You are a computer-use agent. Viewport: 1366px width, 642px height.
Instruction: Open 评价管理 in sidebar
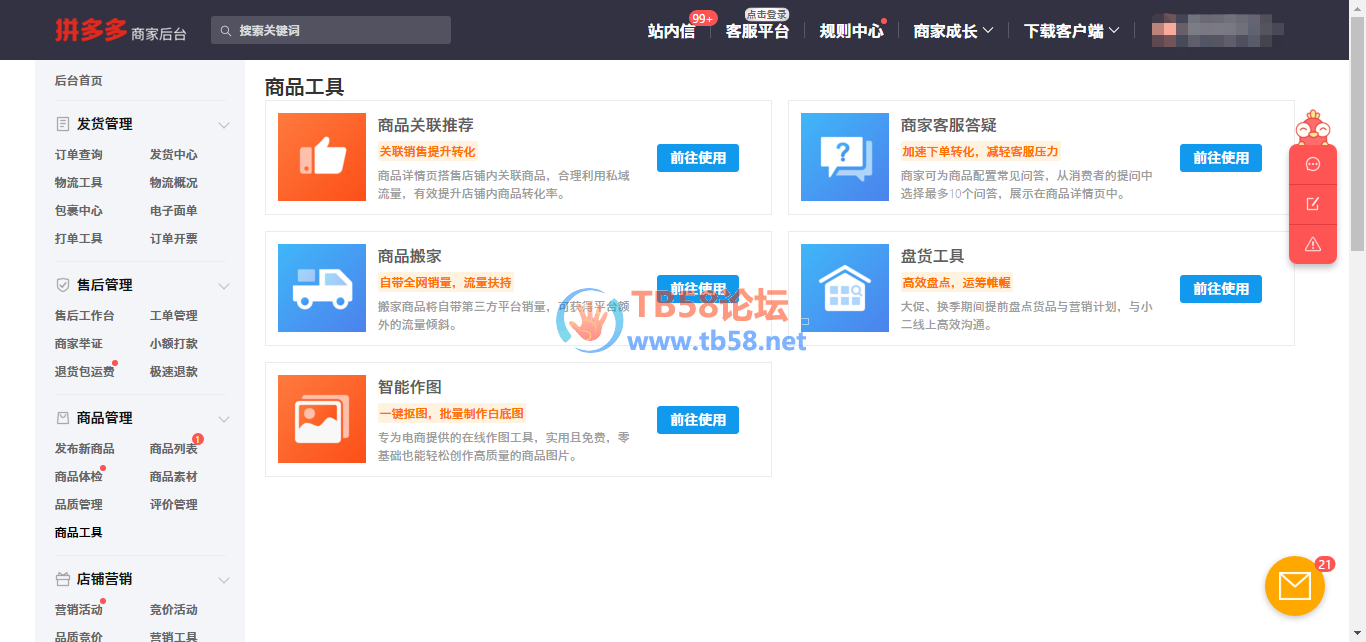(x=174, y=505)
